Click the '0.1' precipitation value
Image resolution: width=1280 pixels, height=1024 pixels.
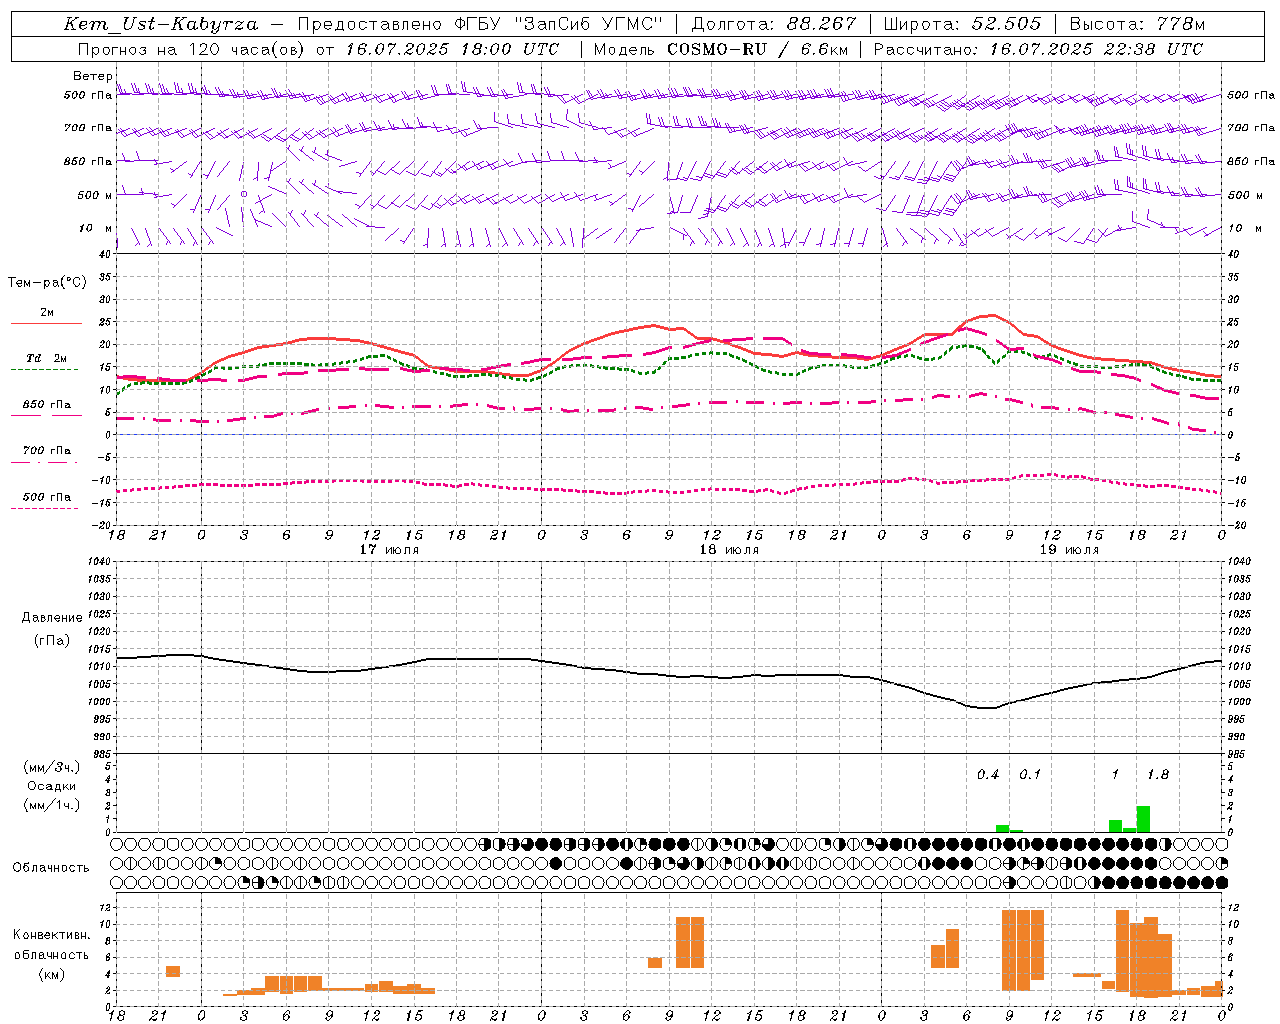(1030, 775)
